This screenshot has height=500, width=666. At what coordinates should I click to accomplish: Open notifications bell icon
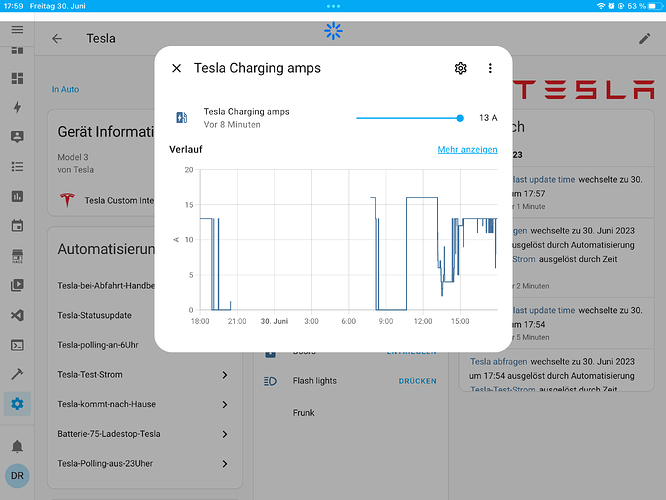[17, 446]
